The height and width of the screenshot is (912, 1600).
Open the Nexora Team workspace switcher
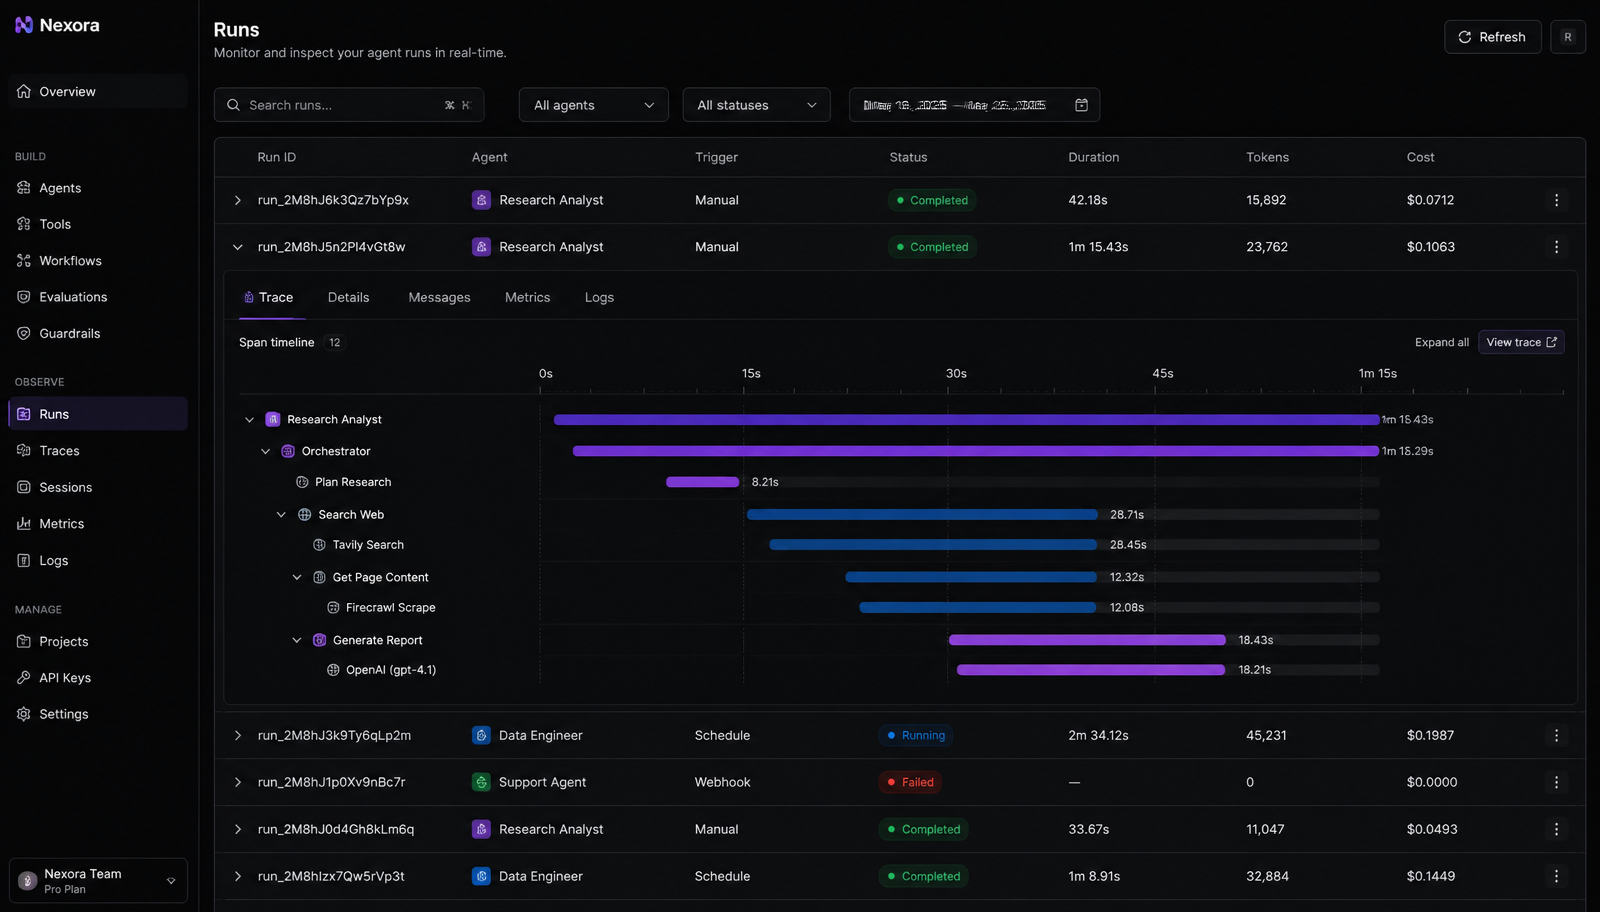click(98, 881)
